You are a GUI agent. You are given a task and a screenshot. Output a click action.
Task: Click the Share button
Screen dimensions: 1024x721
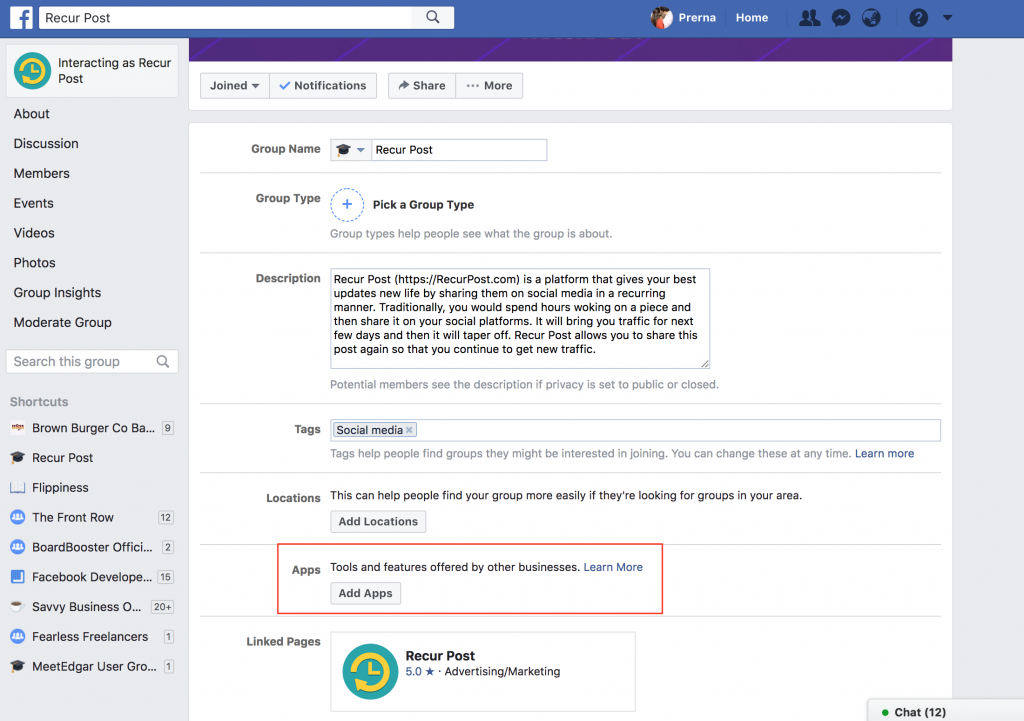click(x=422, y=86)
